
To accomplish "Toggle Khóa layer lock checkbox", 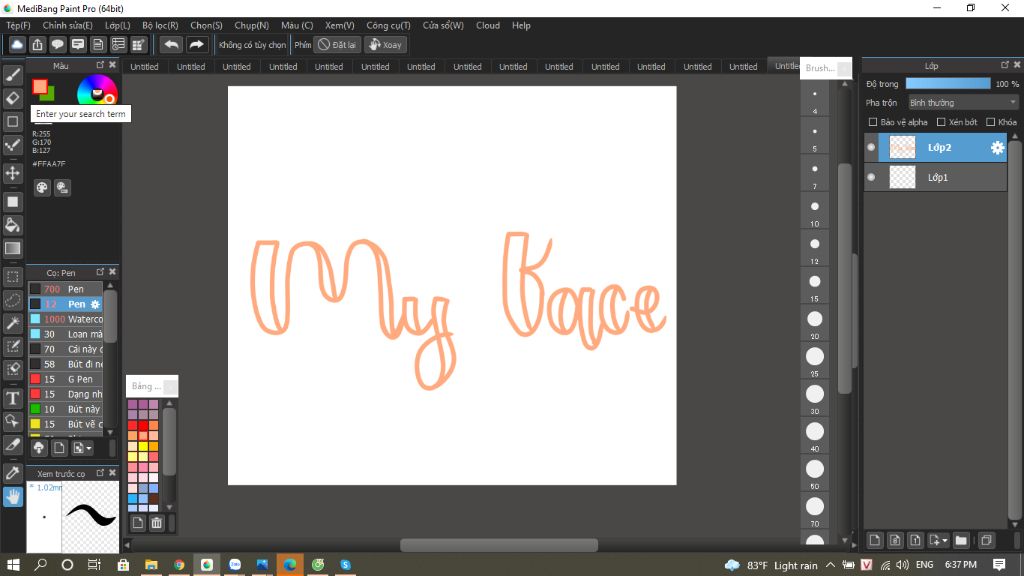I will pos(991,122).
